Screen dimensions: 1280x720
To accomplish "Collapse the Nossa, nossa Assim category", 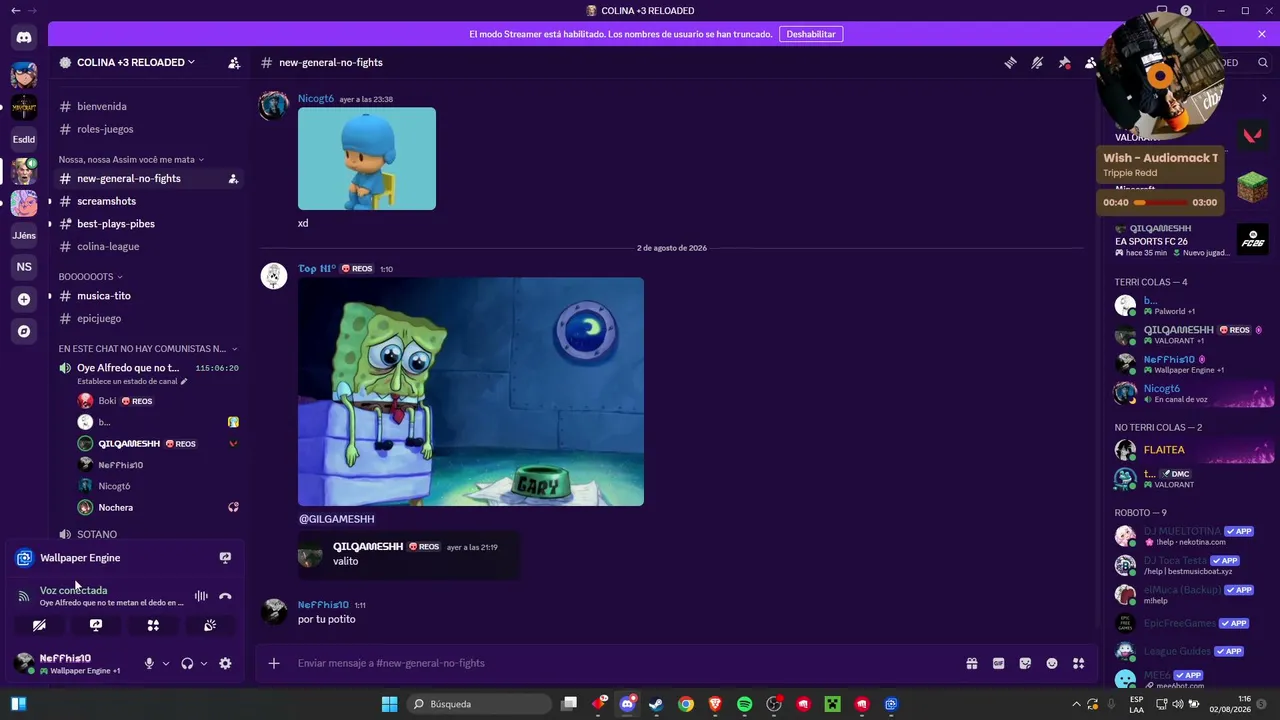I will (130, 159).
